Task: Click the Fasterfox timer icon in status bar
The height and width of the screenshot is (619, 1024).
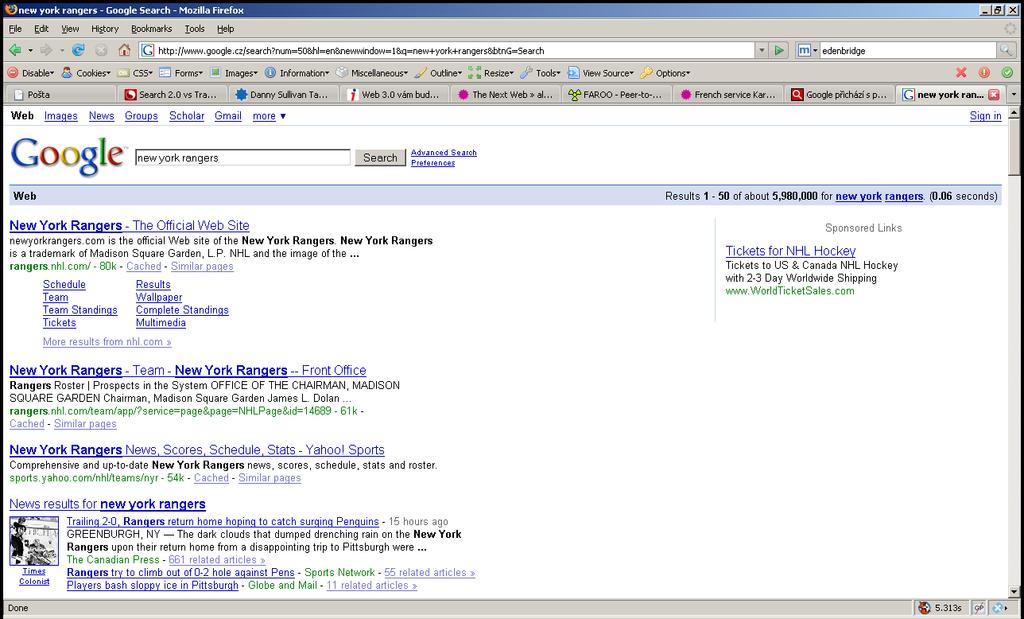Action: [x=924, y=608]
